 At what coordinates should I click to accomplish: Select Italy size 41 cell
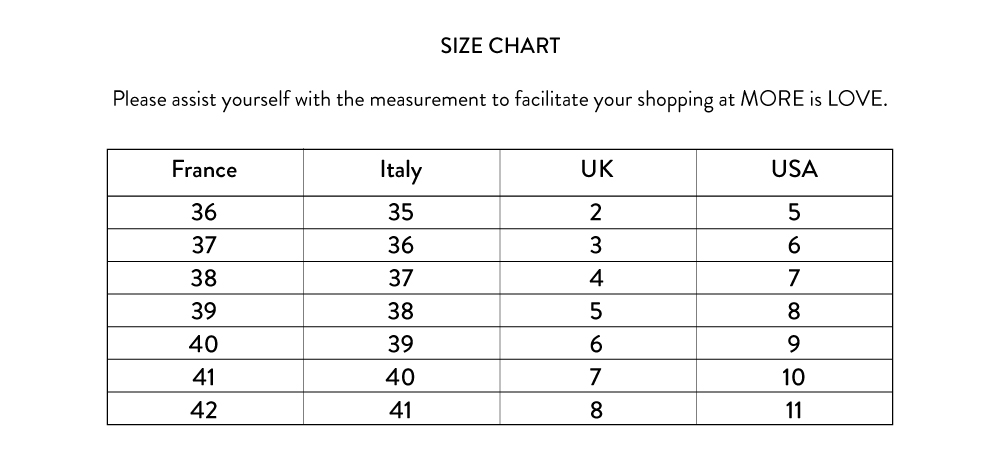pos(400,409)
